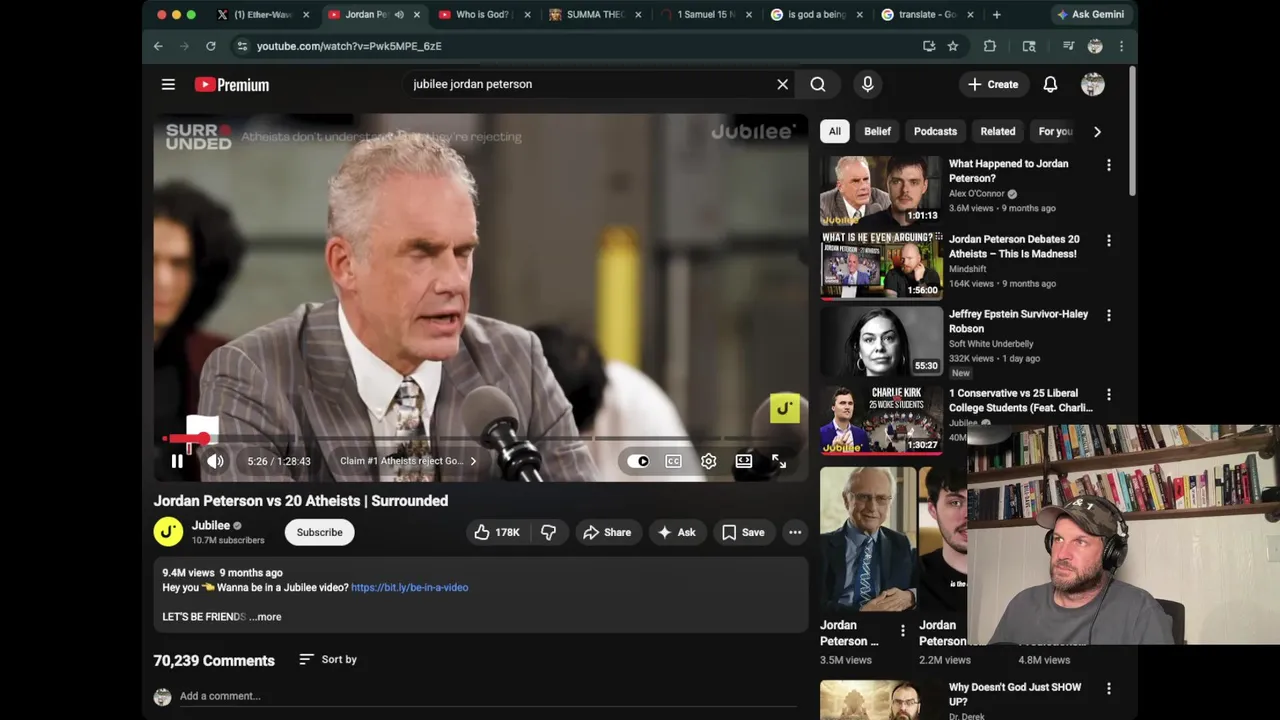Image resolution: width=1280 pixels, height=720 pixels.
Task: Select the All filter chip
Action: [x=834, y=131]
